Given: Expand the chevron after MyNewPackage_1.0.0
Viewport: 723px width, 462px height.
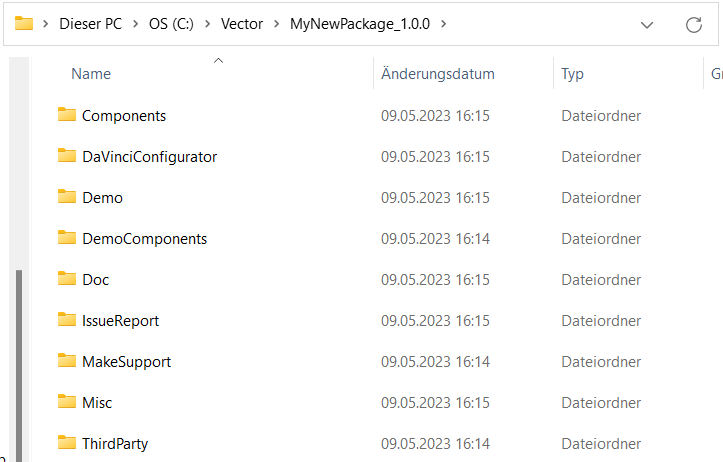Looking at the screenshot, I should point(444,24).
